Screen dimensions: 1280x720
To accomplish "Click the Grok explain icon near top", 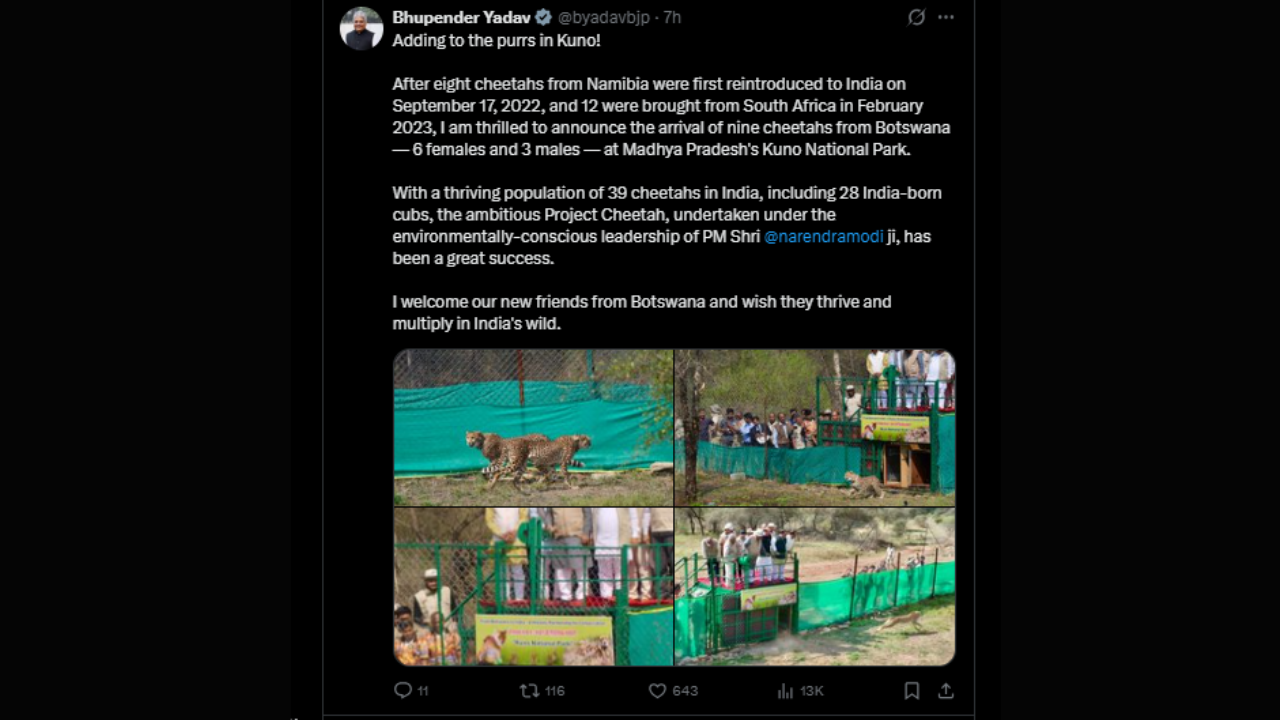I will [916, 18].
